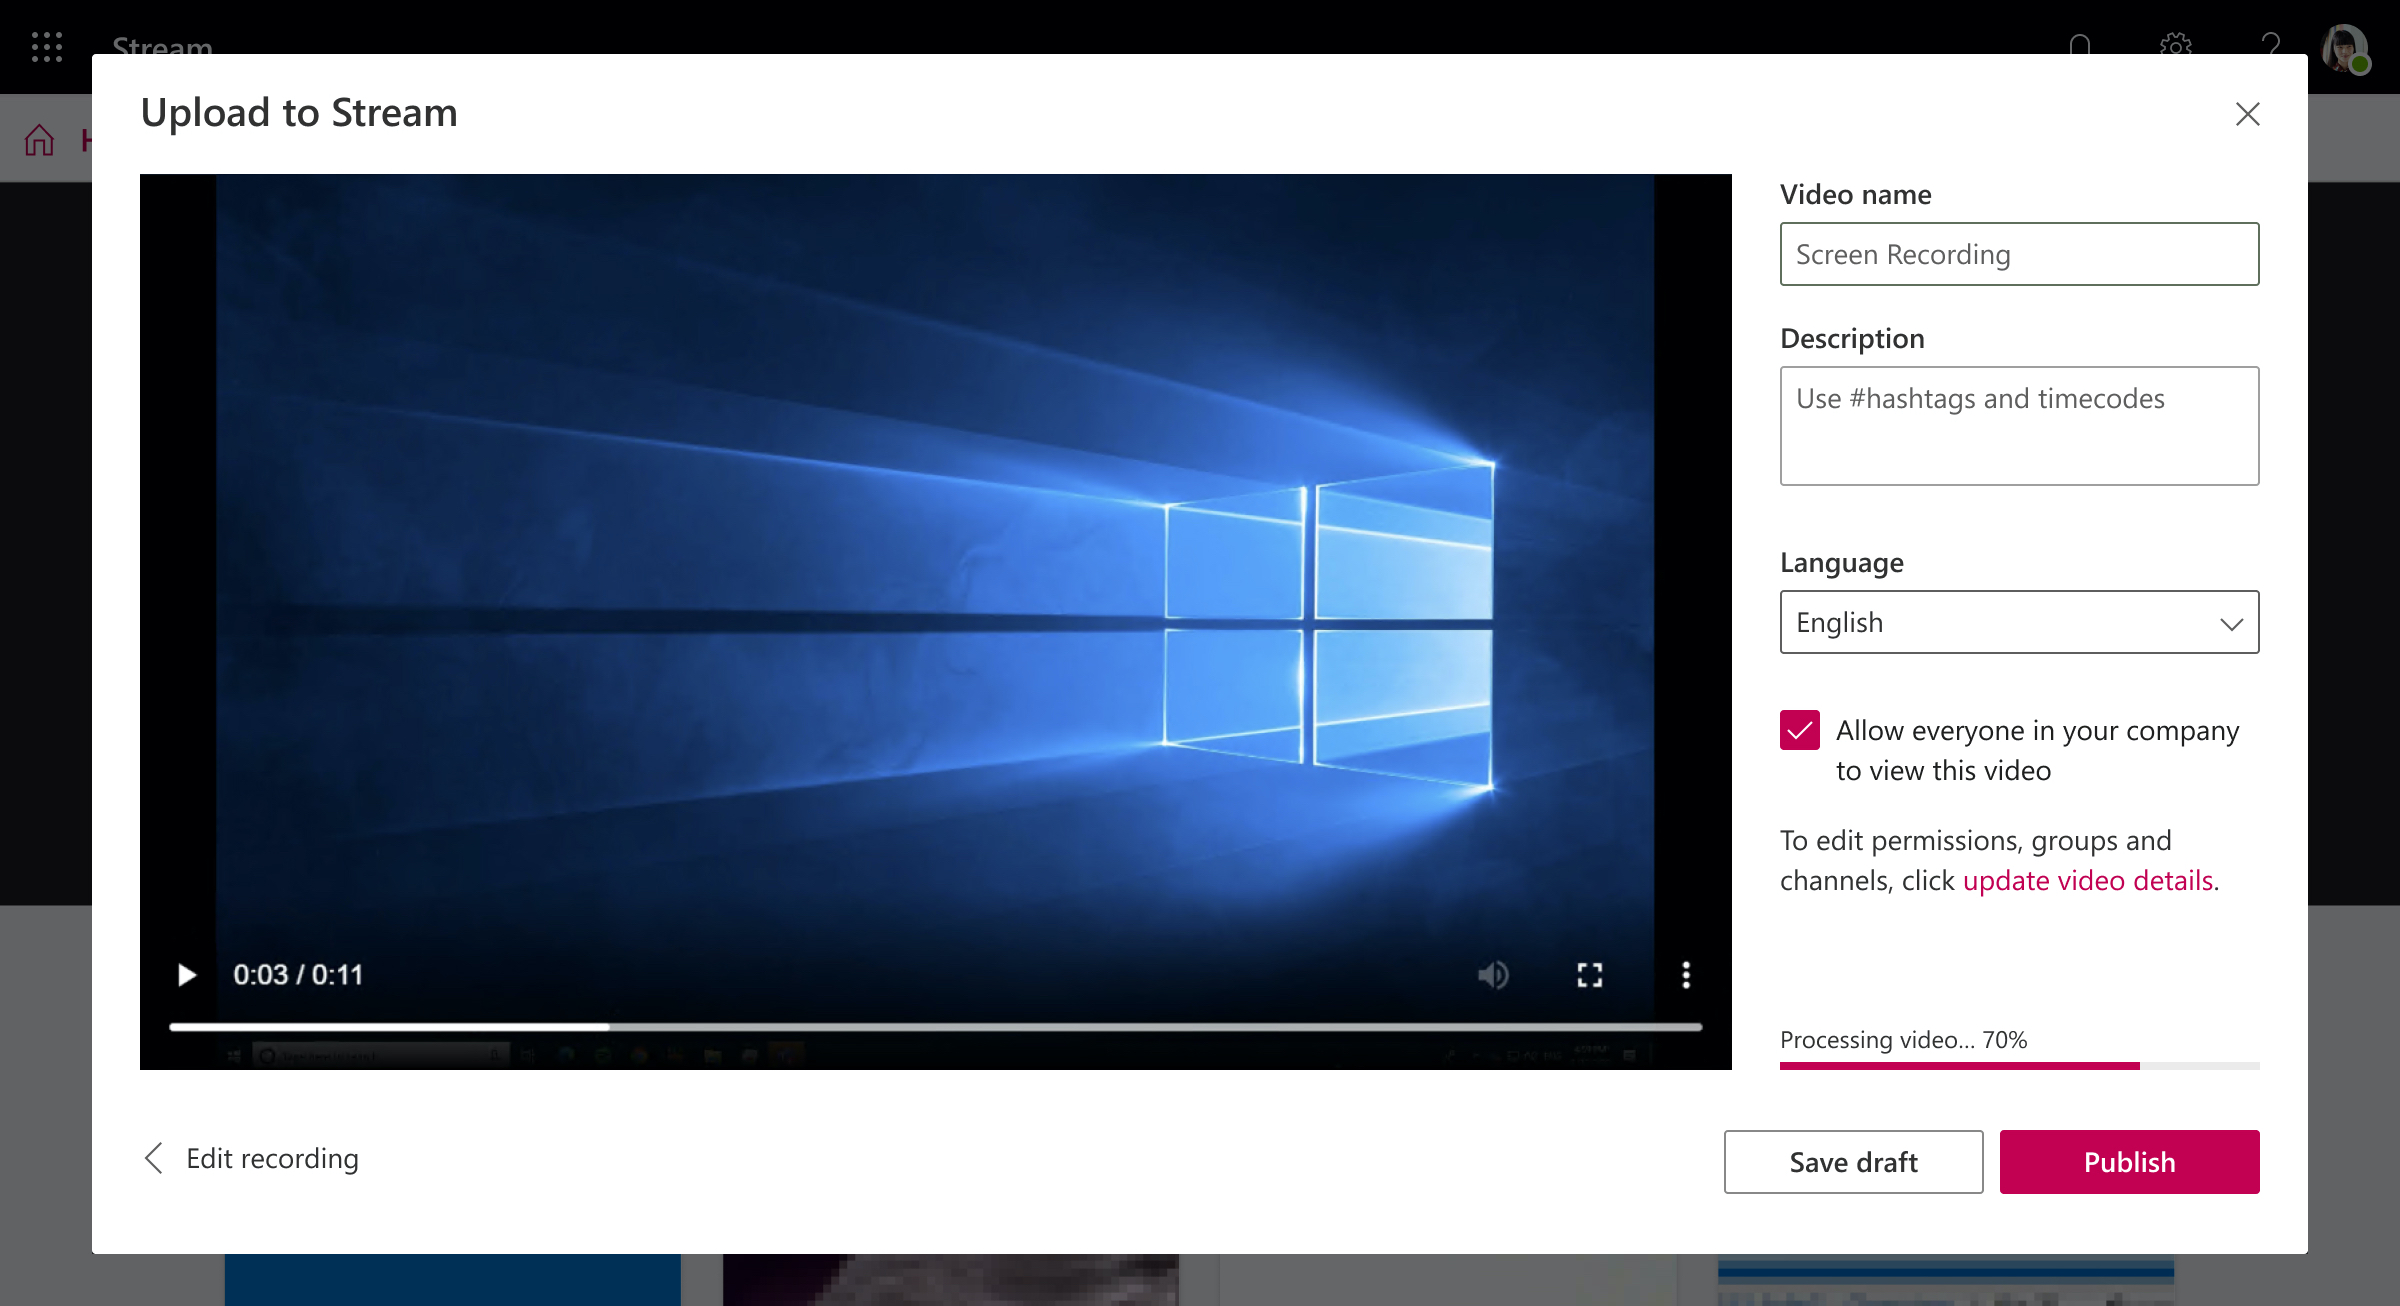Click the Home icon in navigation

point(39,140)
